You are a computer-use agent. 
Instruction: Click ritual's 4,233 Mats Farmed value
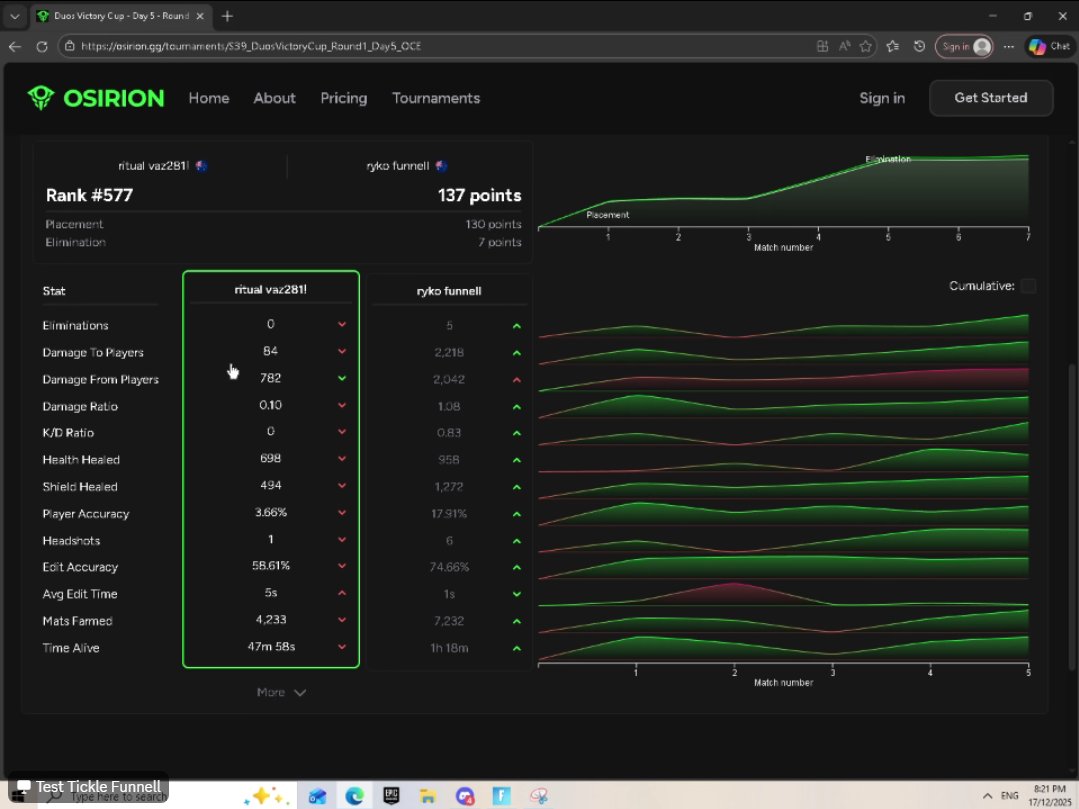[x=271, y=620]
